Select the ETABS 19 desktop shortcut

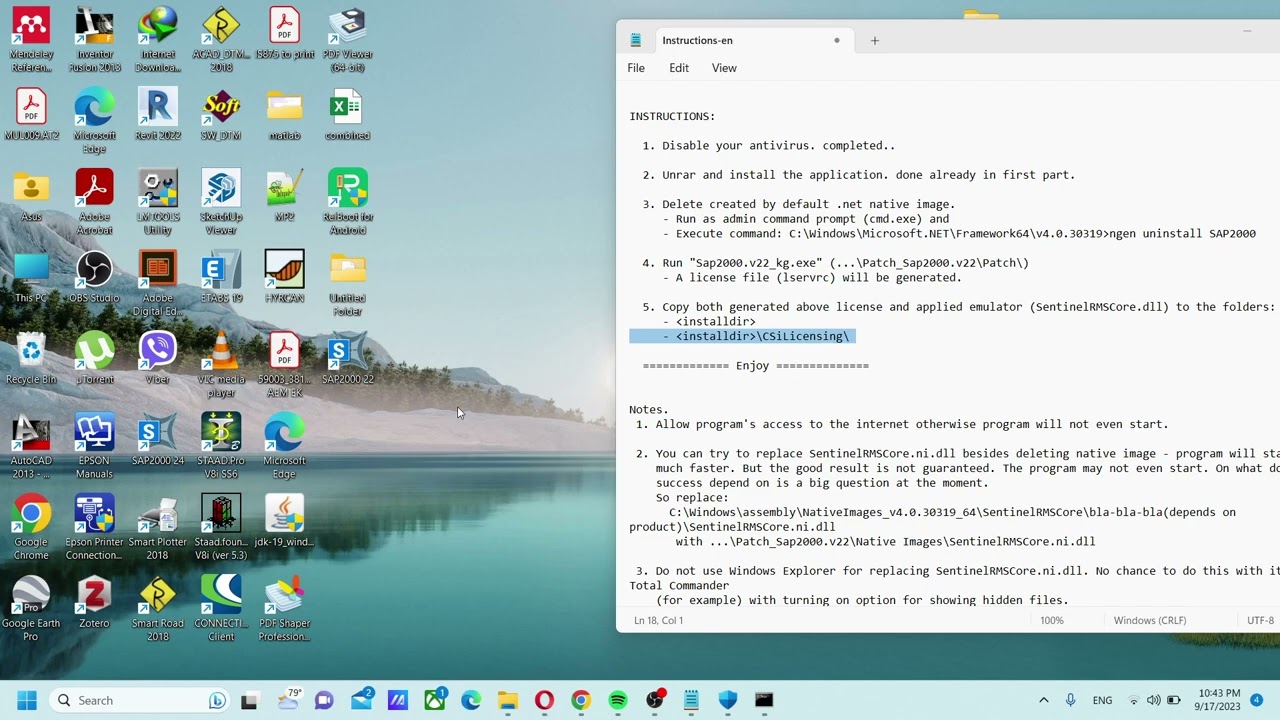click(221, 277)
